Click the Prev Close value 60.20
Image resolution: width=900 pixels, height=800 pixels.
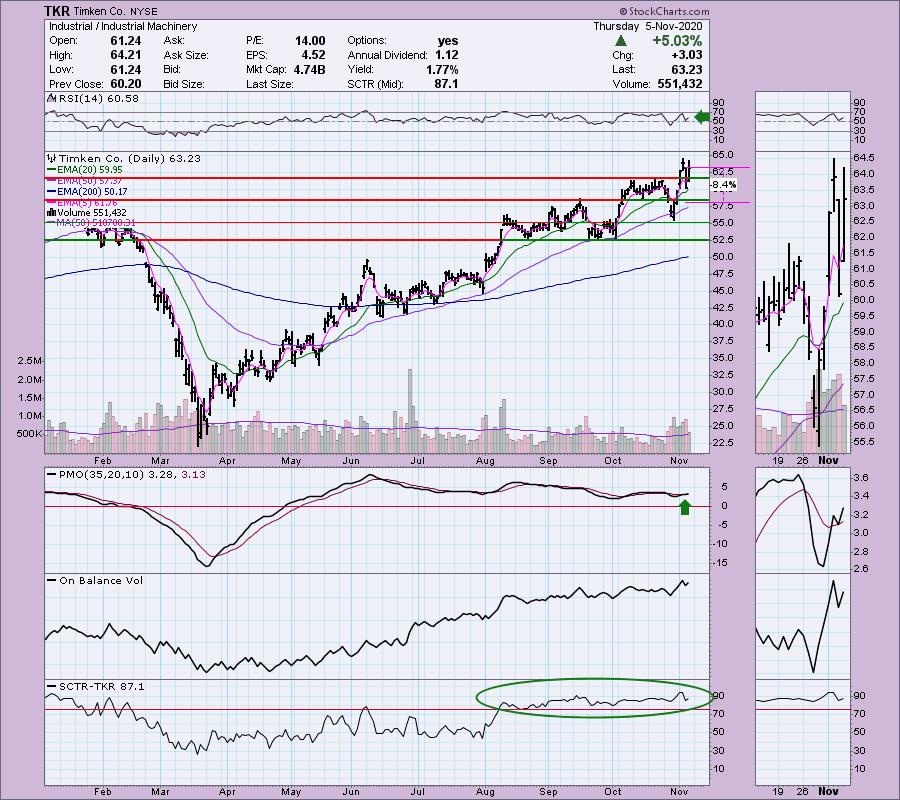(x=126, y=84)
